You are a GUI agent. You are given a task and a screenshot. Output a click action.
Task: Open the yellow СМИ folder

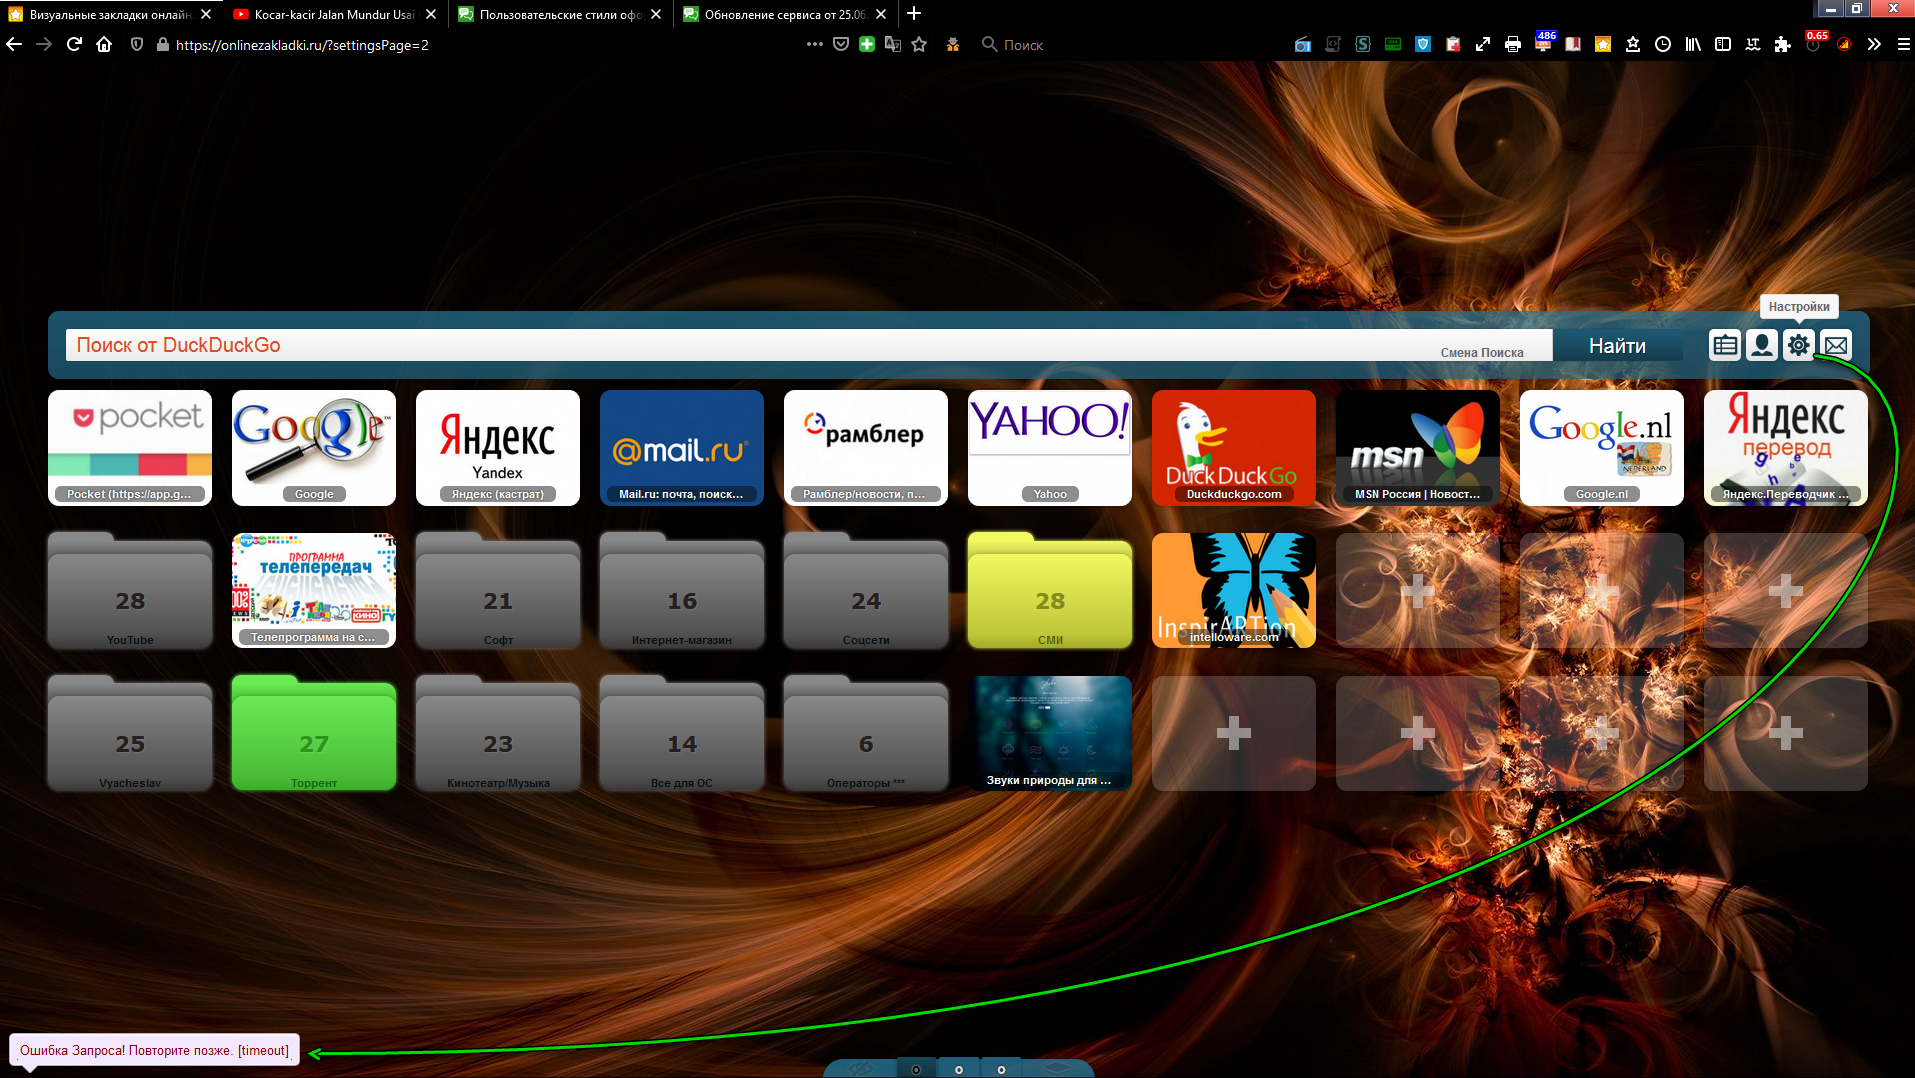(1049, 591)
